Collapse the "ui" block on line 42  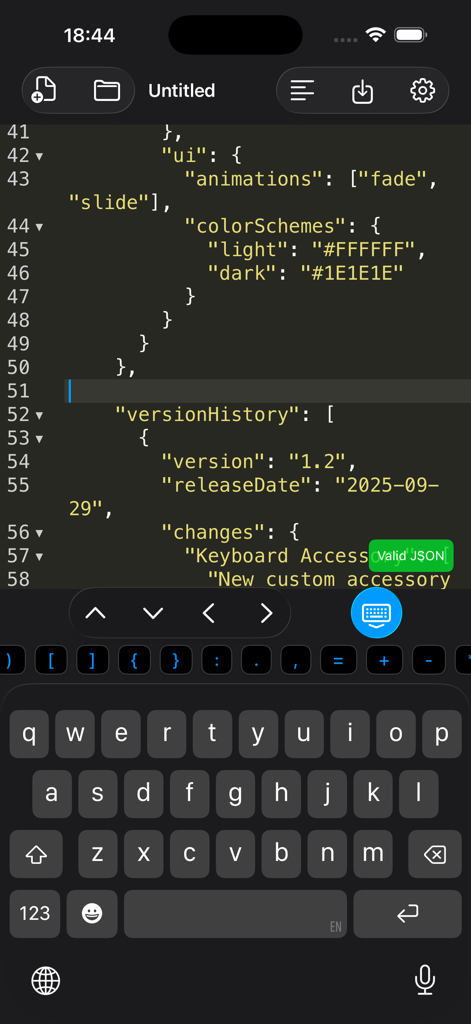point(39,156)
